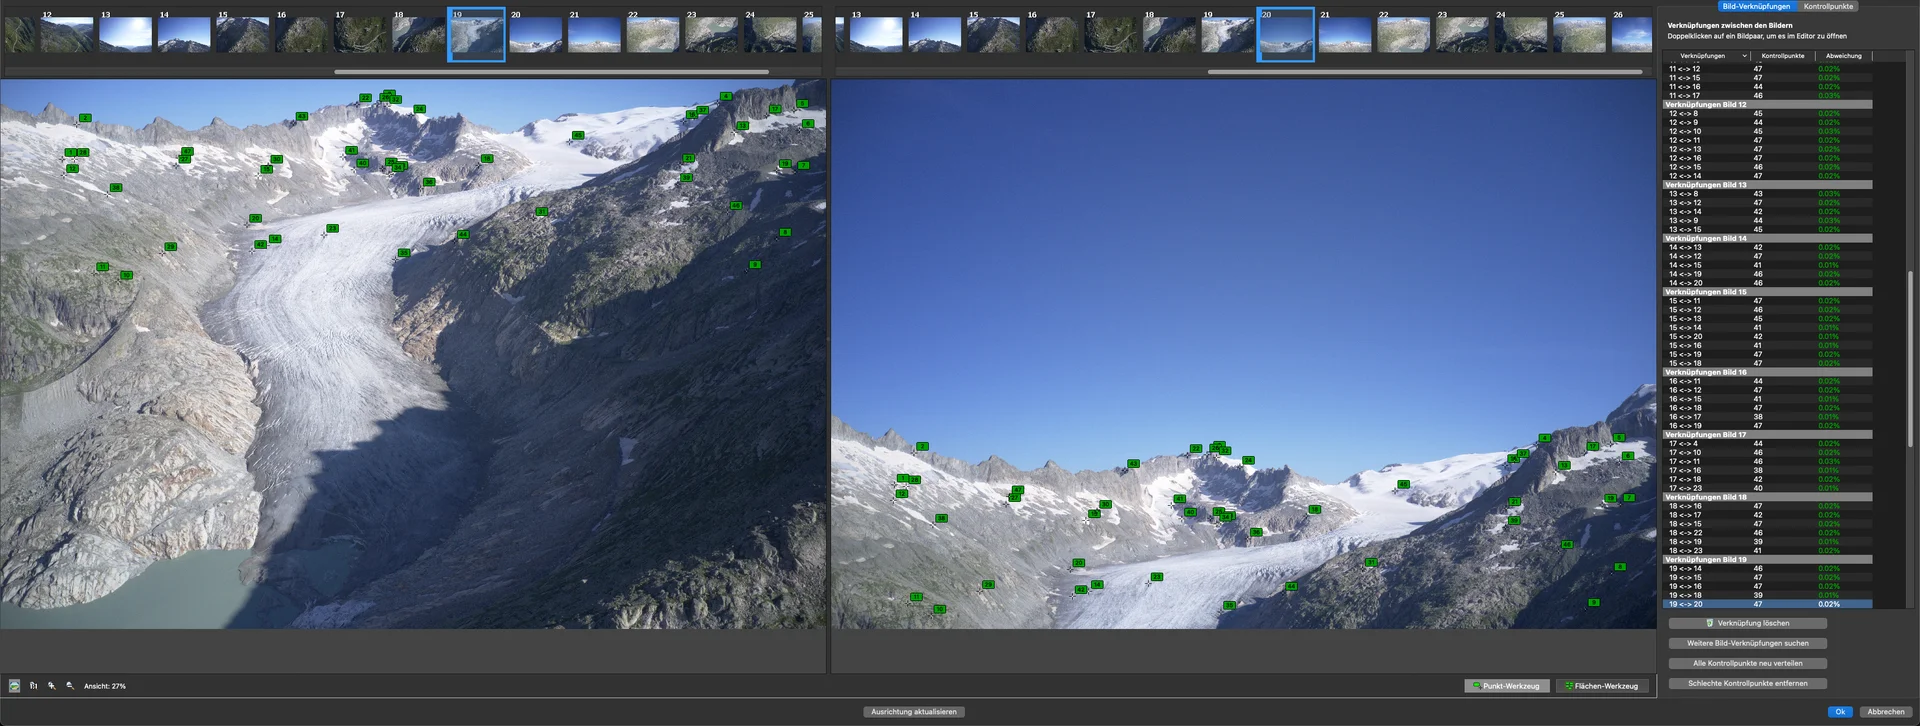Image resolution: width=1920 pixels, height=726 pixels.
Task: Click control point marker 45 on the left image's snowfield
Action: (577, 136)
